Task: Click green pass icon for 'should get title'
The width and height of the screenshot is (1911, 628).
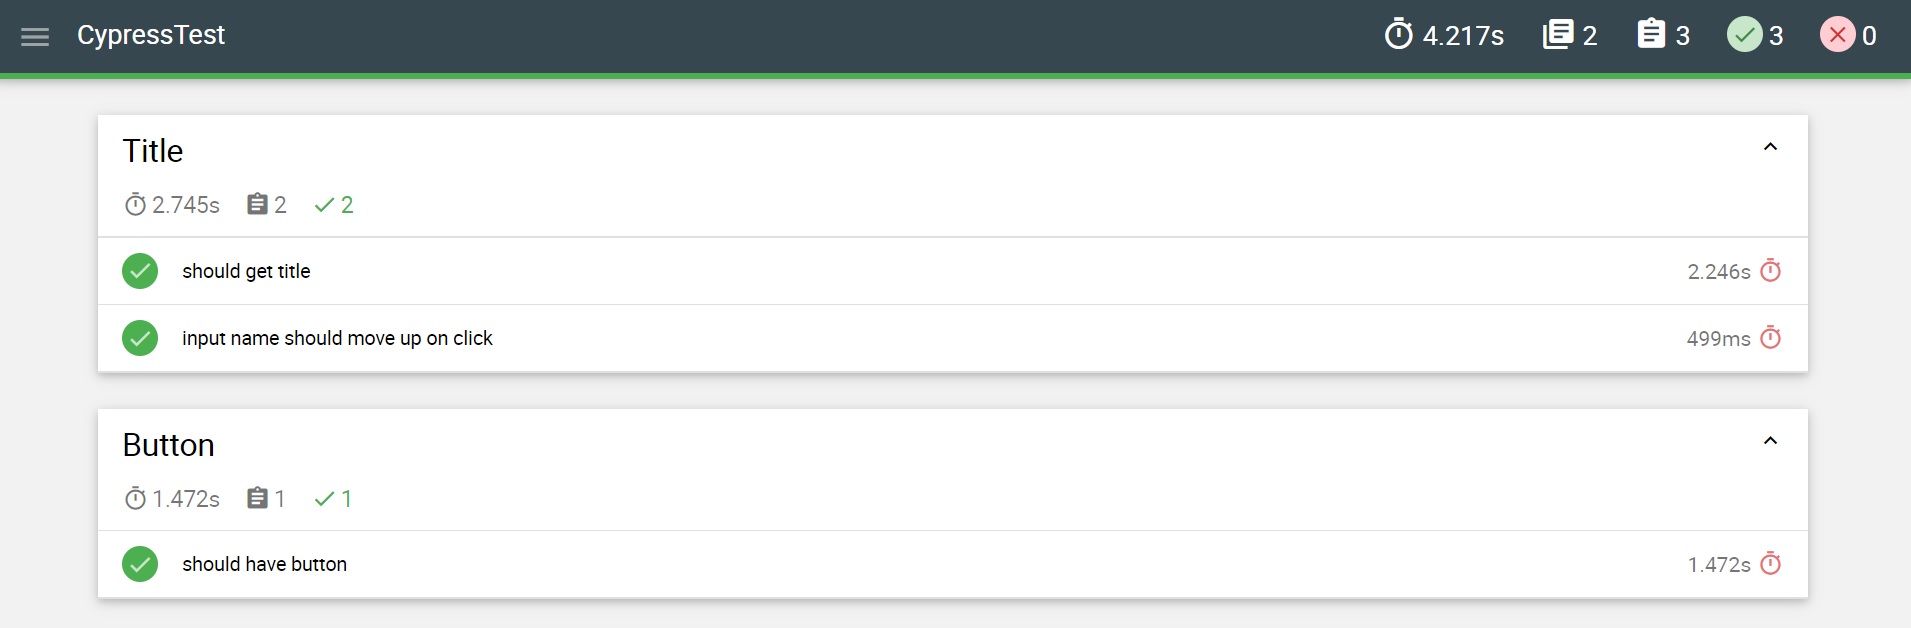Action: pyautogui.click(x=140, y=271)
